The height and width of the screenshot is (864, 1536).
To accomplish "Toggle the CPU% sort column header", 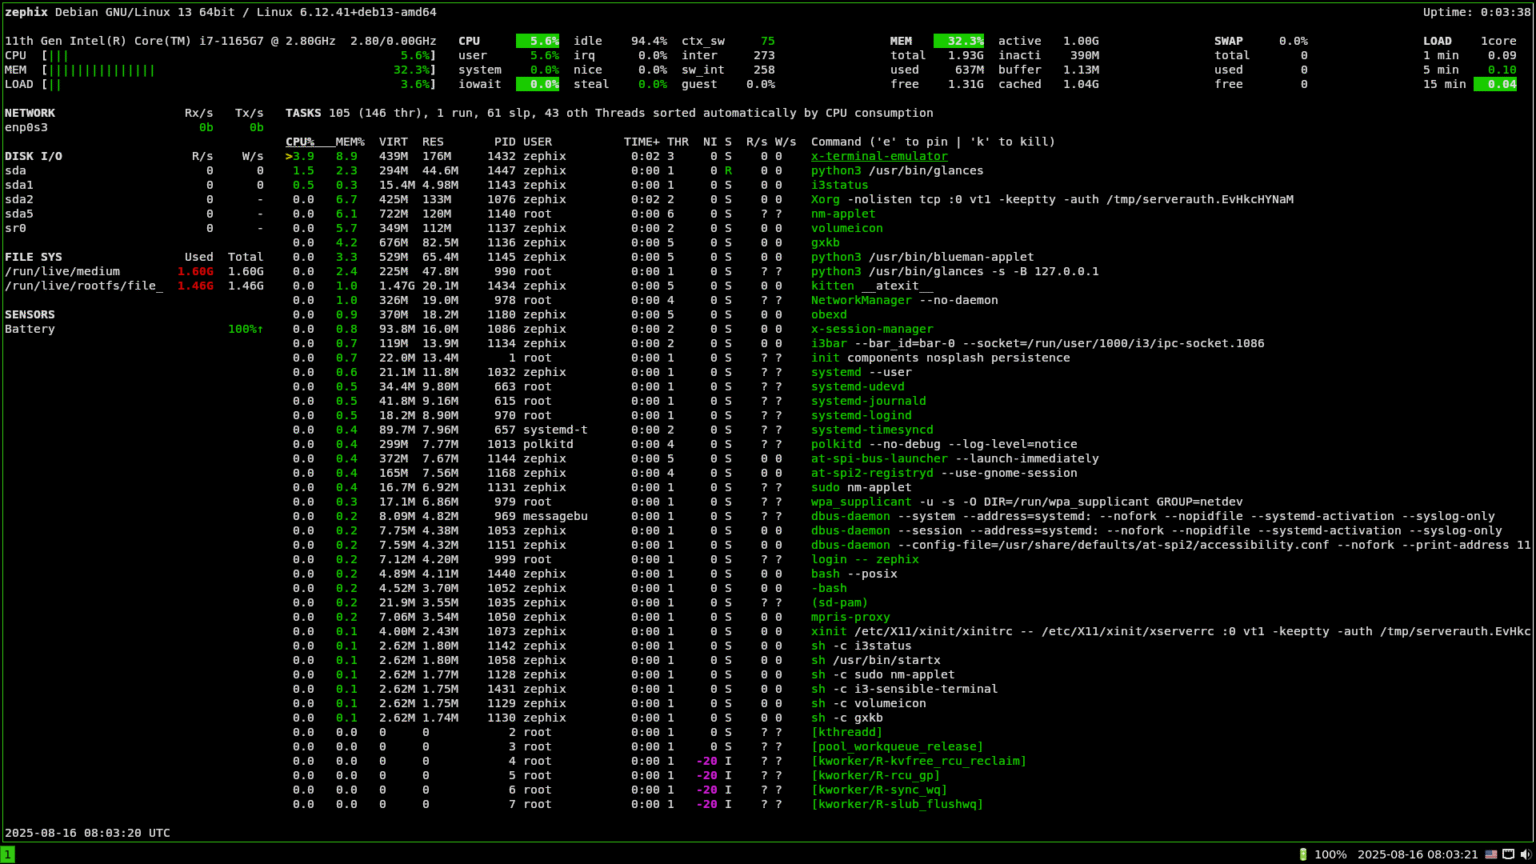I will (300, 141).
